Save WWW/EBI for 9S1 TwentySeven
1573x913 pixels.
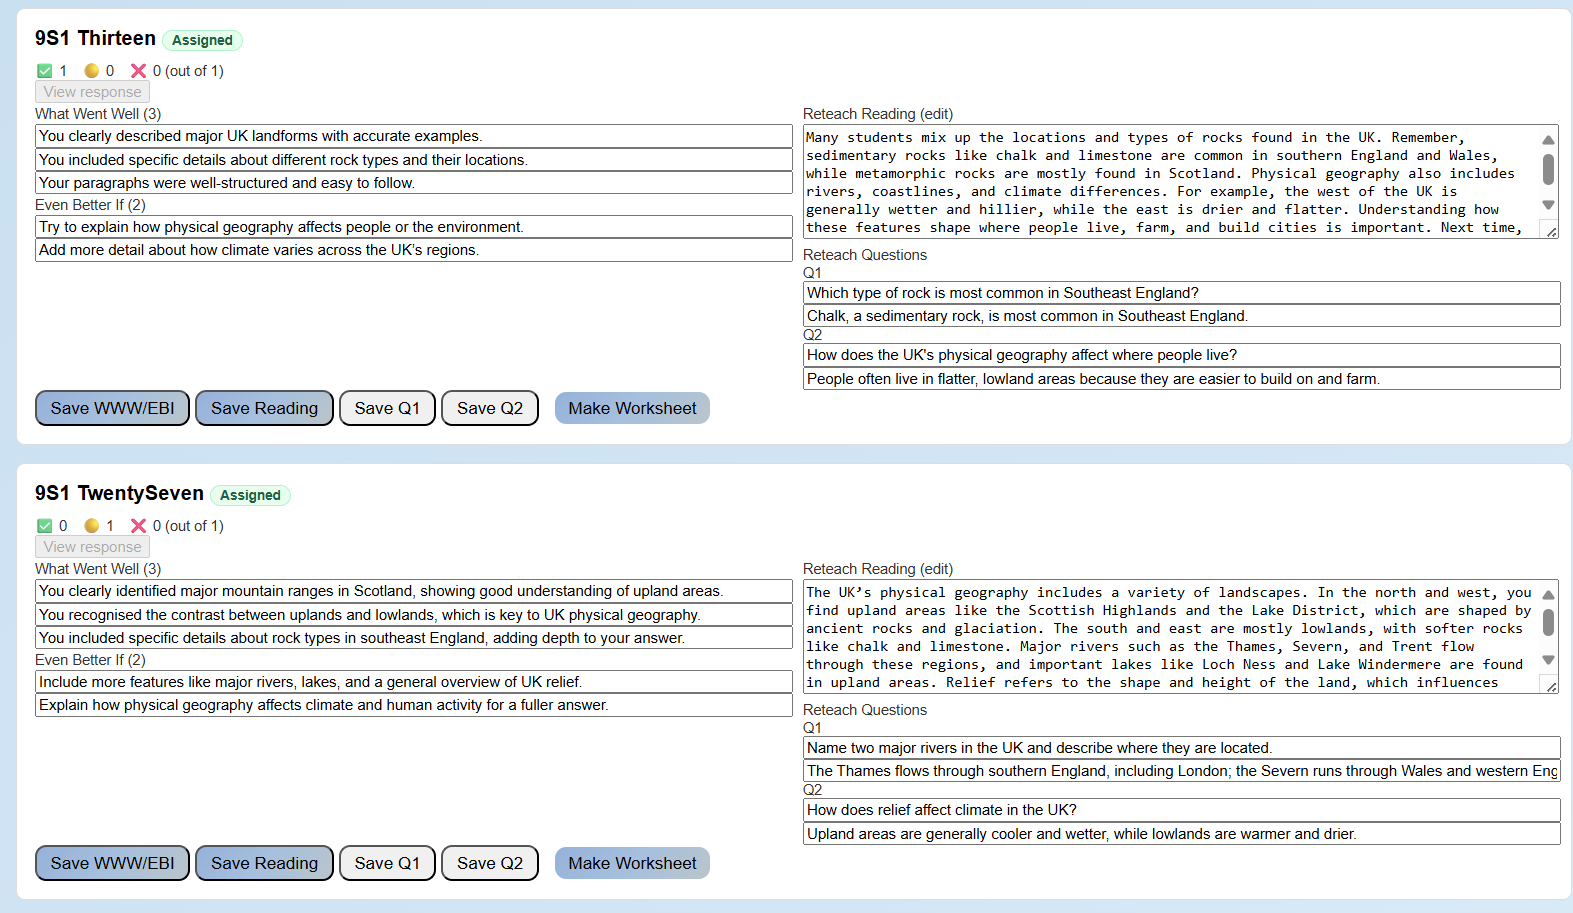pos(112,863)
